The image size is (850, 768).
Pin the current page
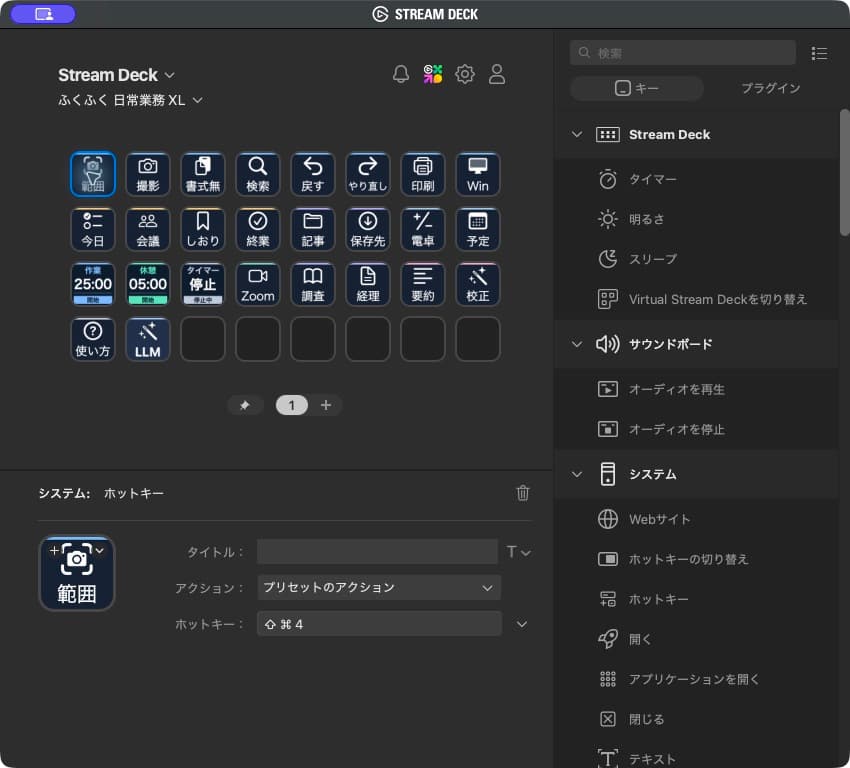tap(244, 405)
